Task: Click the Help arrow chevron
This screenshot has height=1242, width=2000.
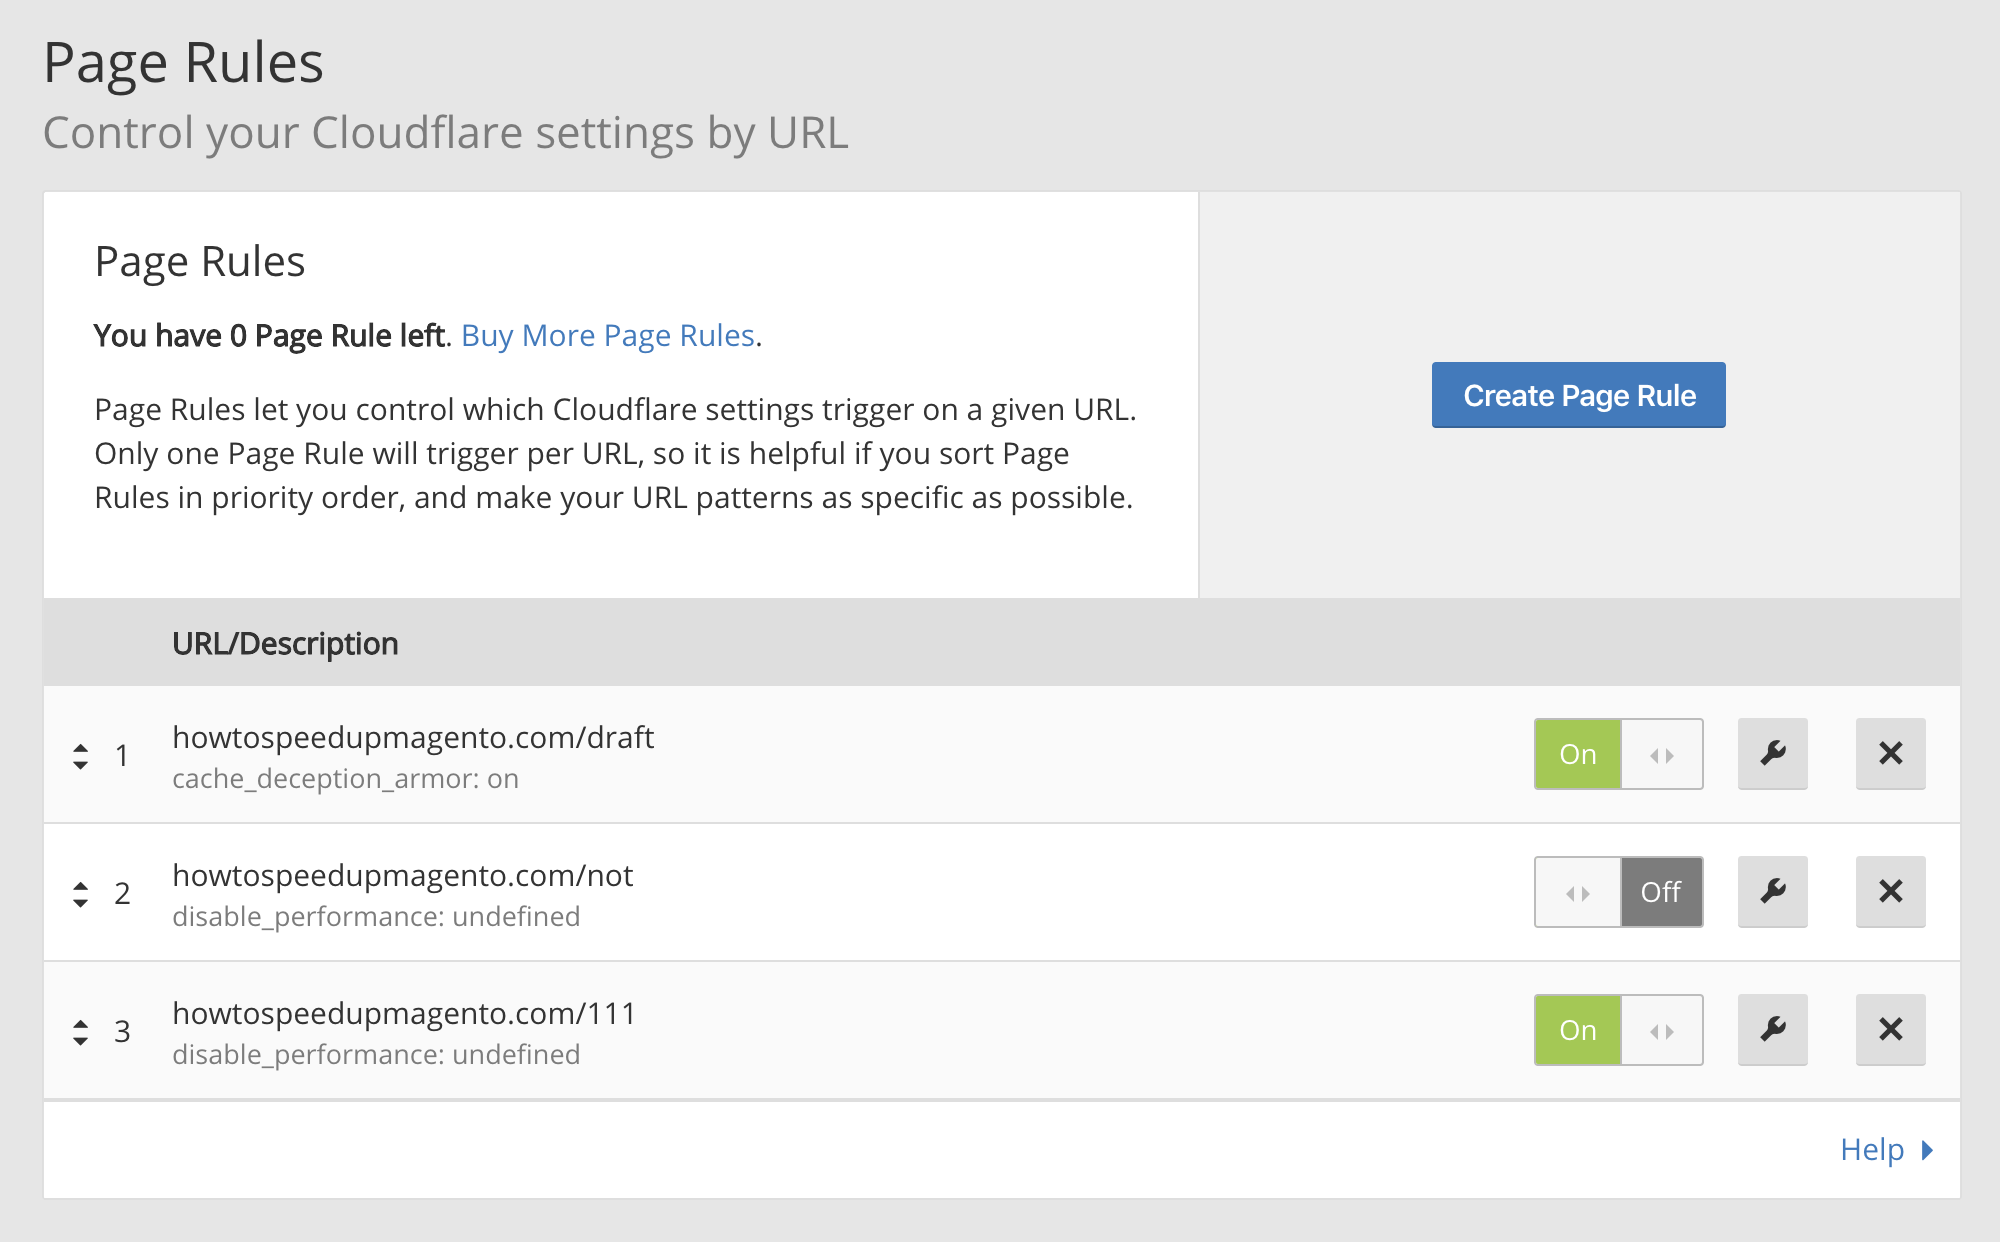Action: [1927, 1150]
